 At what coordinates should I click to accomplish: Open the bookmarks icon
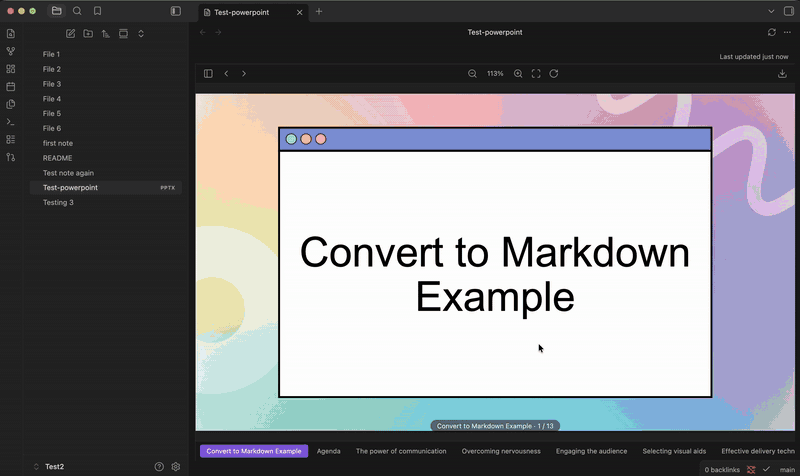[x=97, y=11]
